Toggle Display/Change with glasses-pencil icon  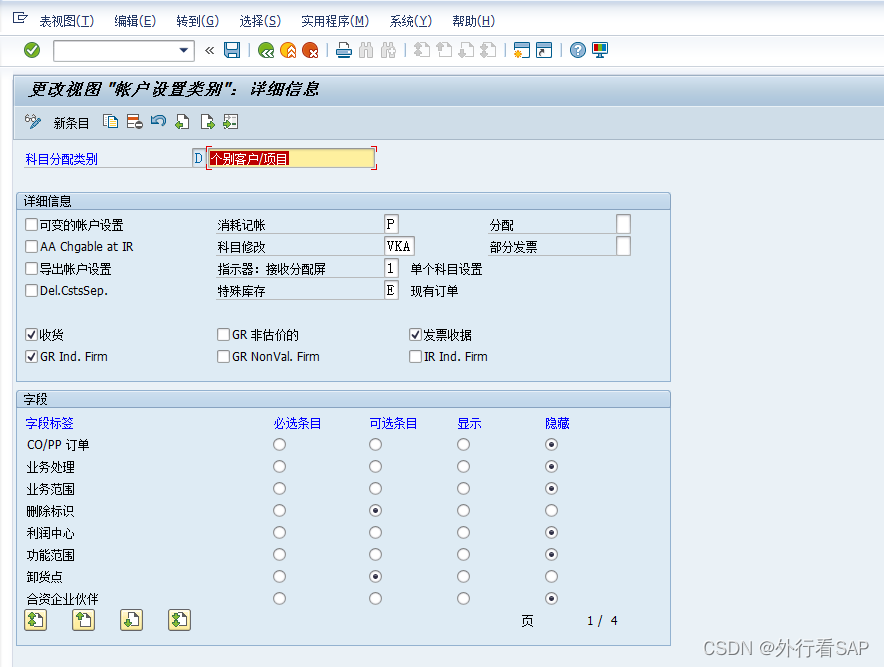(33, 122)
